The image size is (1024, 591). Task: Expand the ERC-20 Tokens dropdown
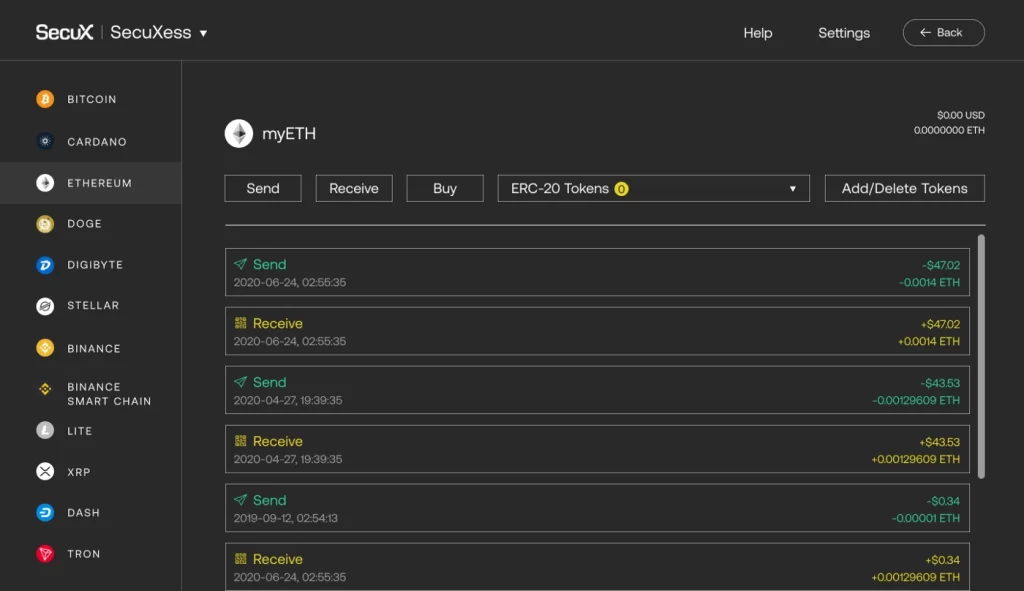[654, 188]
